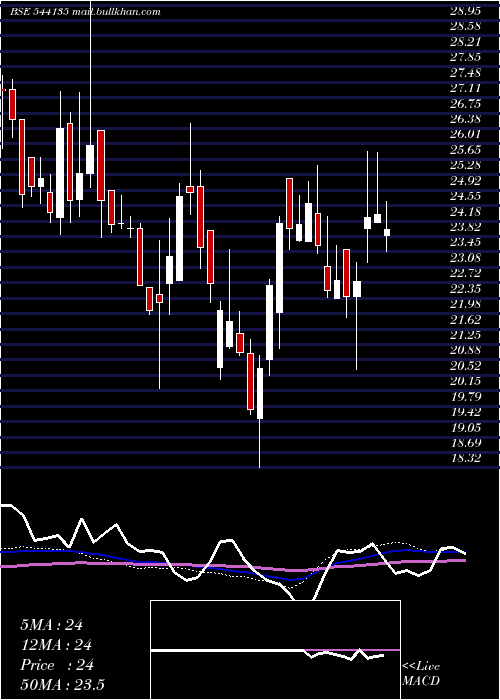Viewport: 500px width, 700px height.
Task: Click the 19.05 price axis label
Action: click(x=465, y=429)
